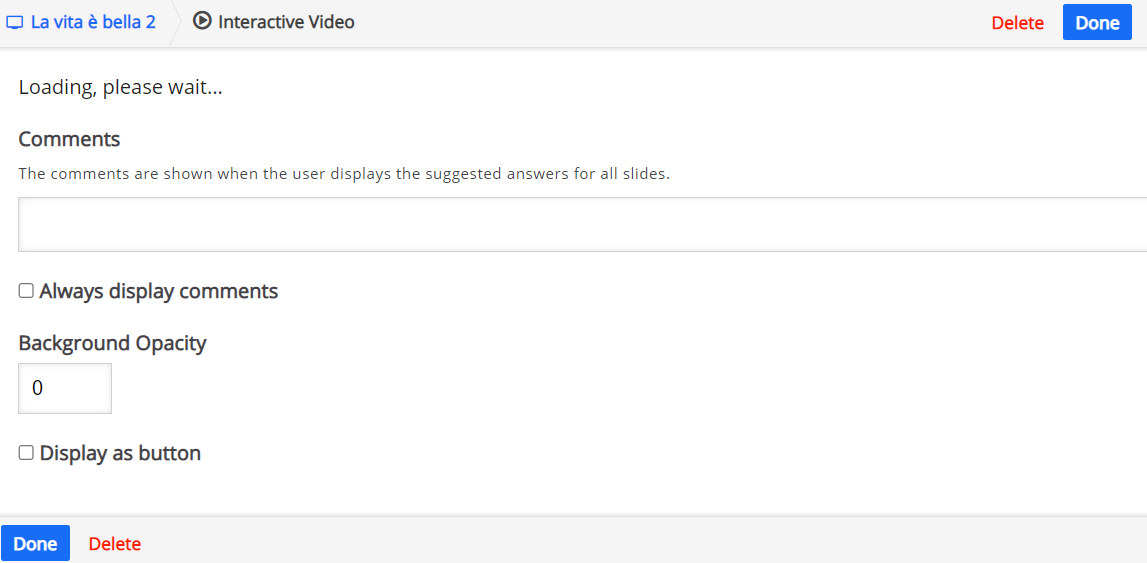Enable Always display comments checkbox
The width and height of the screenshot is (1147, 563).
click(26, 291)
